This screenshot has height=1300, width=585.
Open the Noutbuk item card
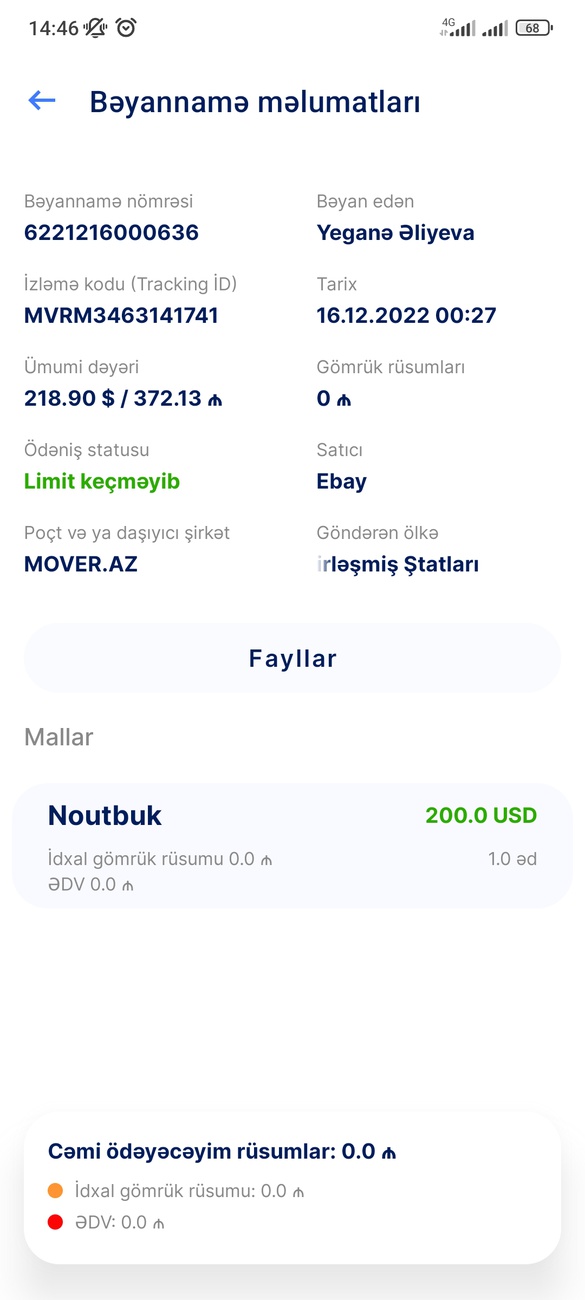click(292, 846)
